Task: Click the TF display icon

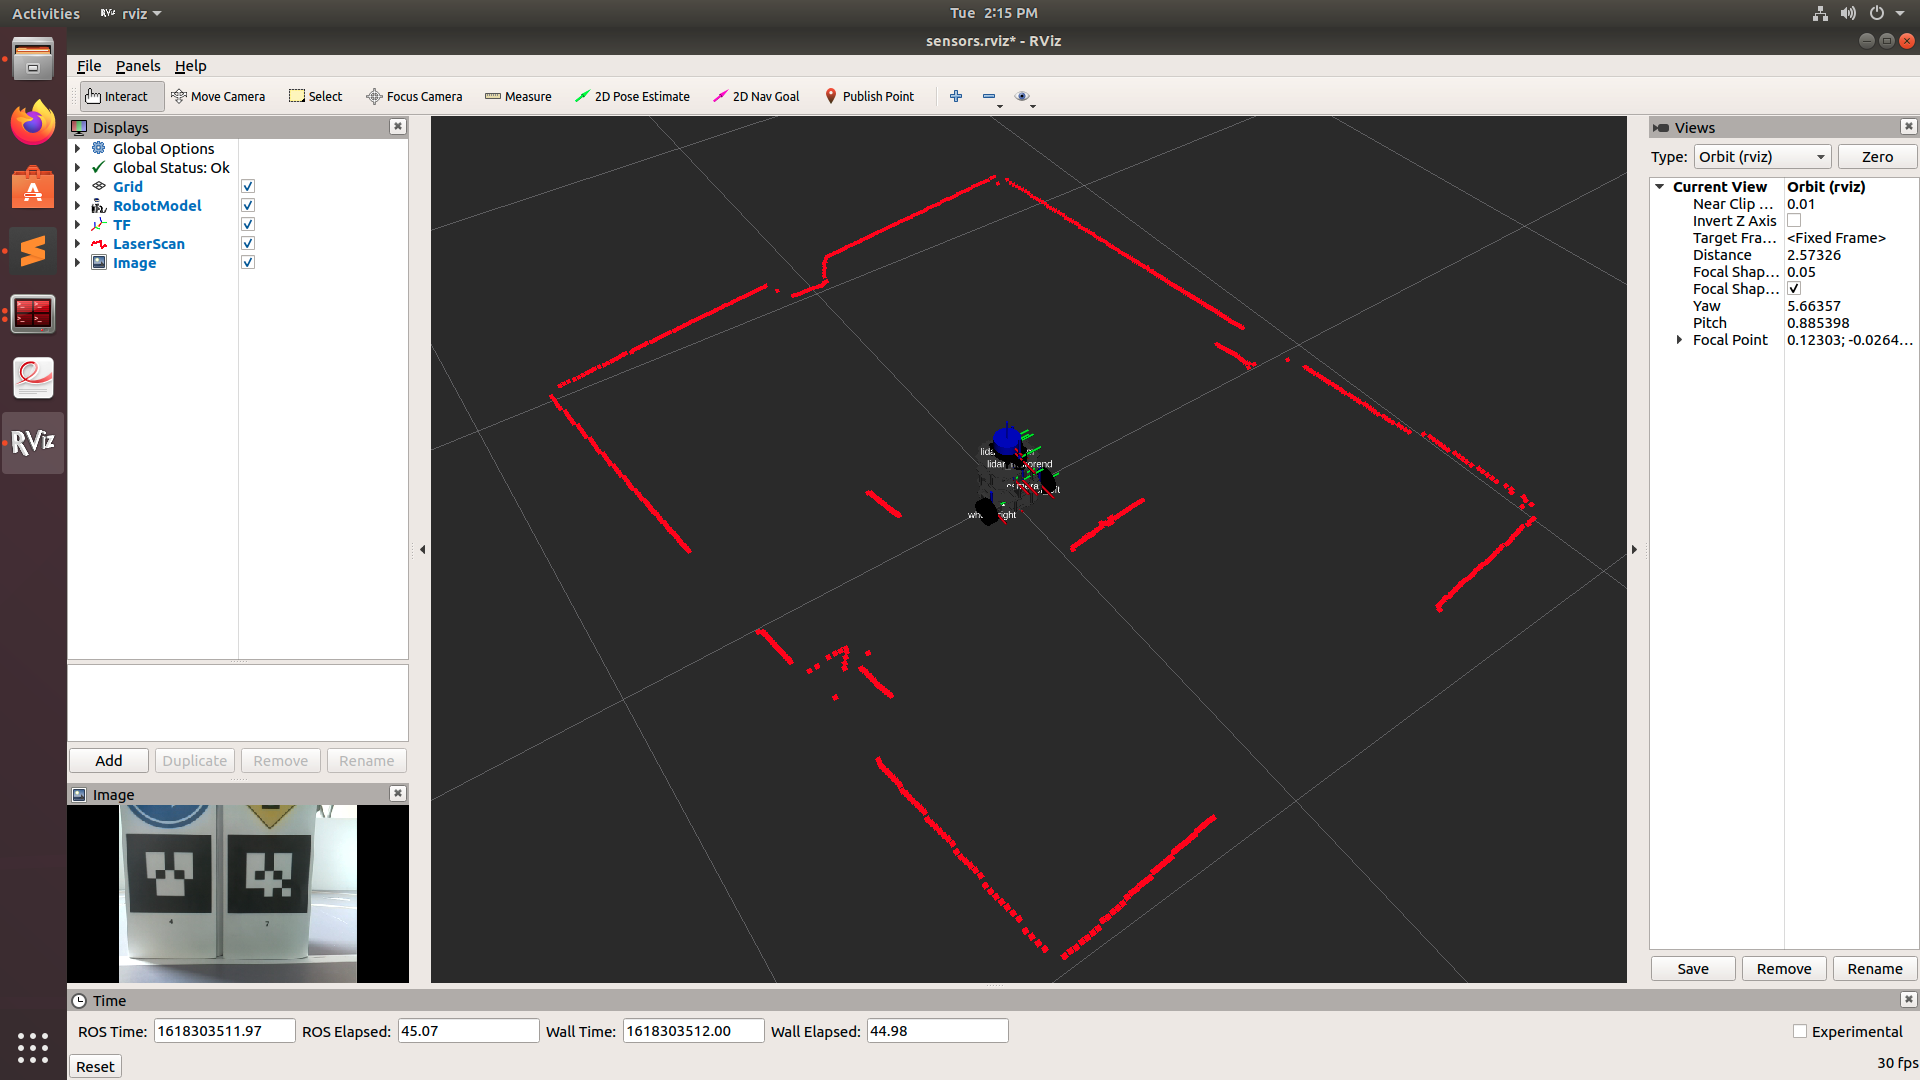Action: tap(99, 224)
